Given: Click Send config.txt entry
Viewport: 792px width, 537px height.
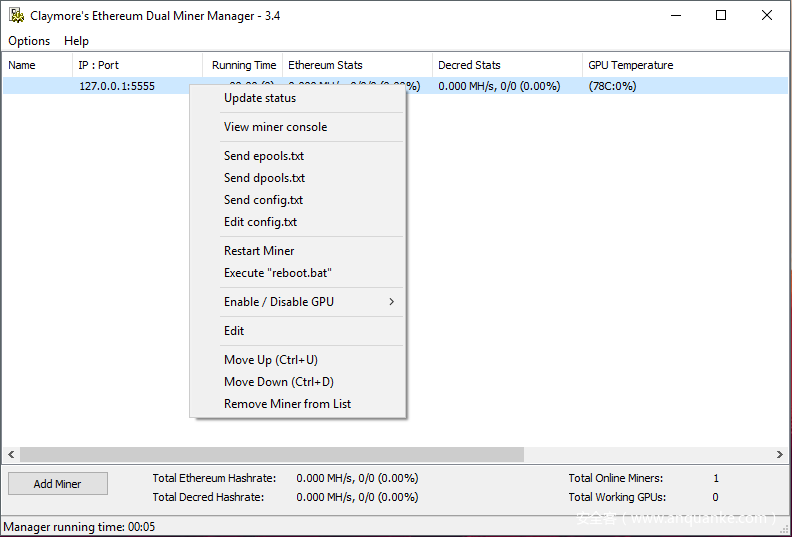Looking at the screenshot, I should (x=263, y=200).
